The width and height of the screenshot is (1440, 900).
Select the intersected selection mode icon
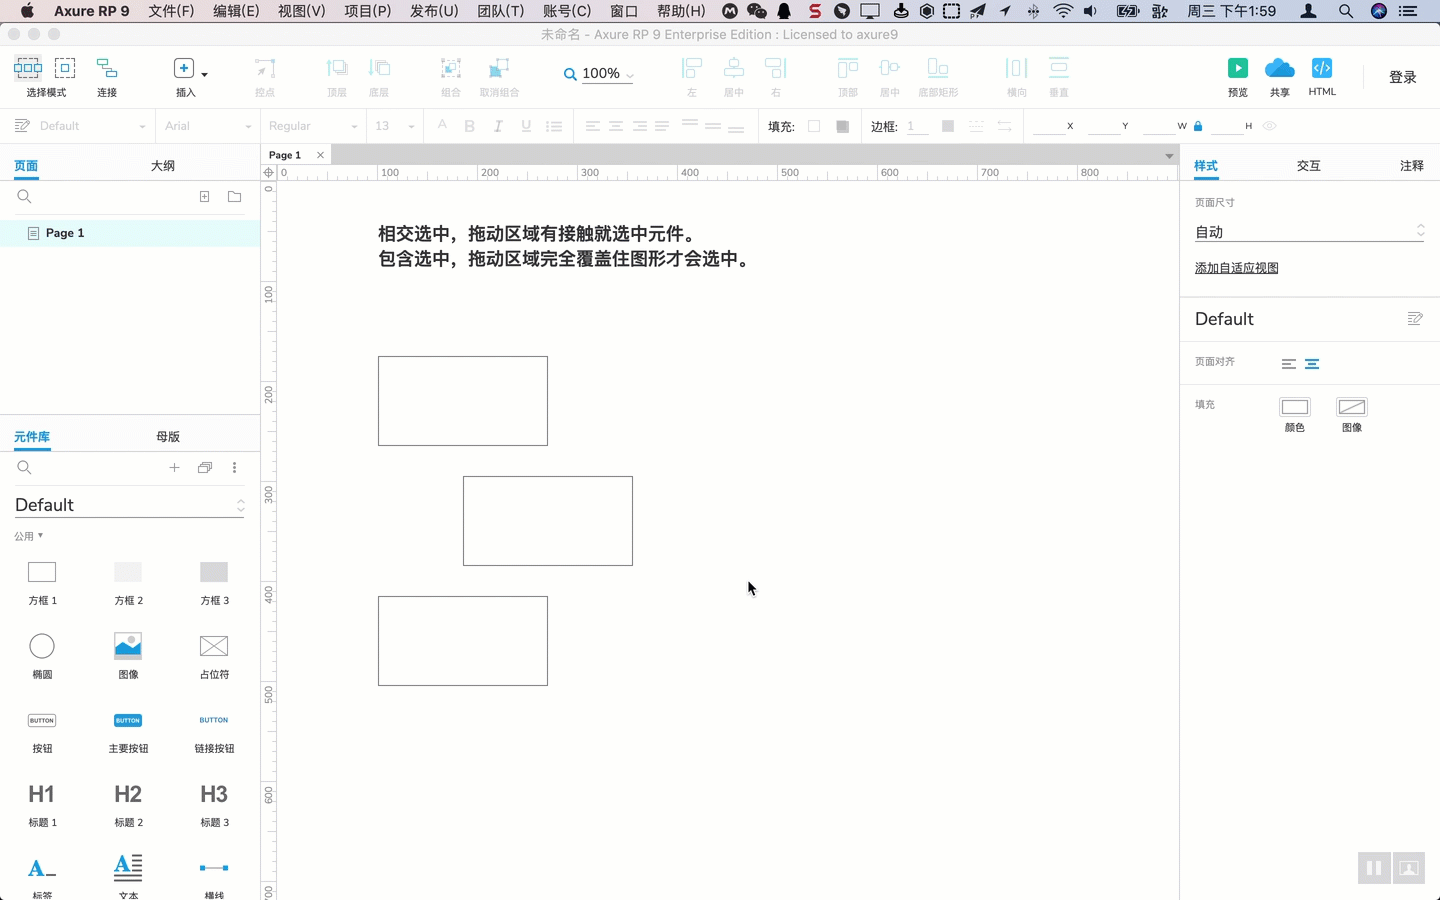[x=28, y=68]
